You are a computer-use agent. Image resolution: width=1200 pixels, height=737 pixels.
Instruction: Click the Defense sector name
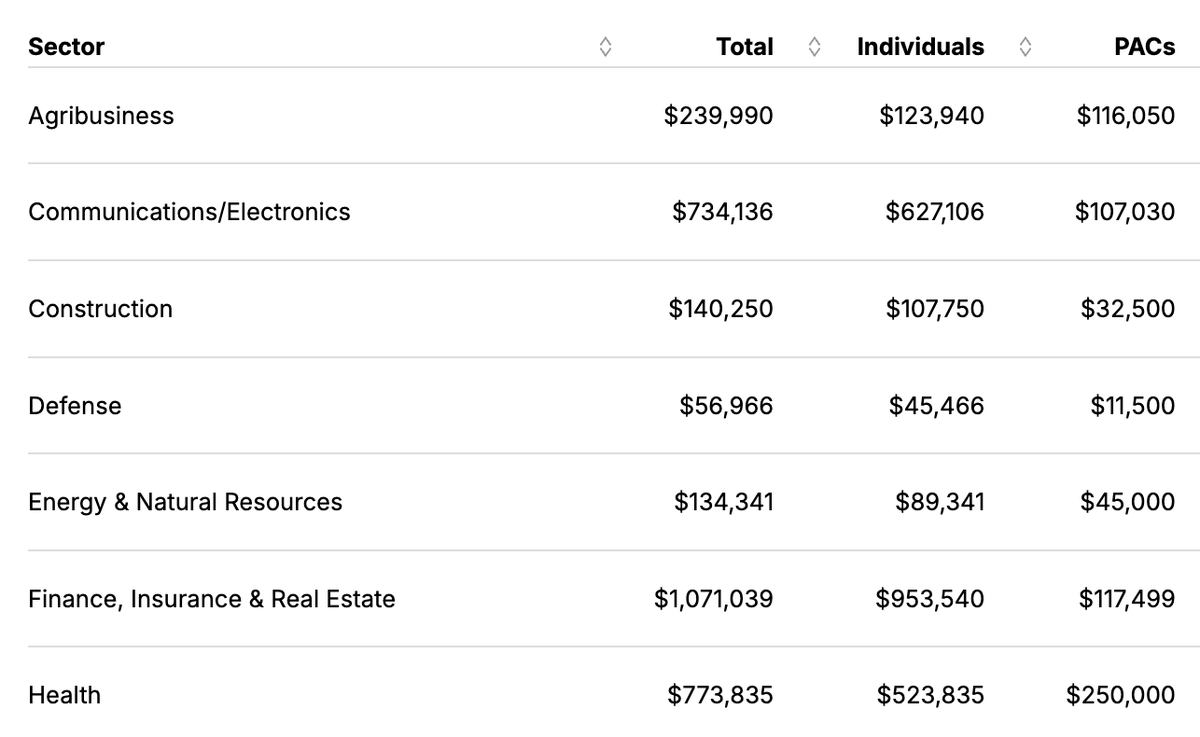tap(75, 406)
